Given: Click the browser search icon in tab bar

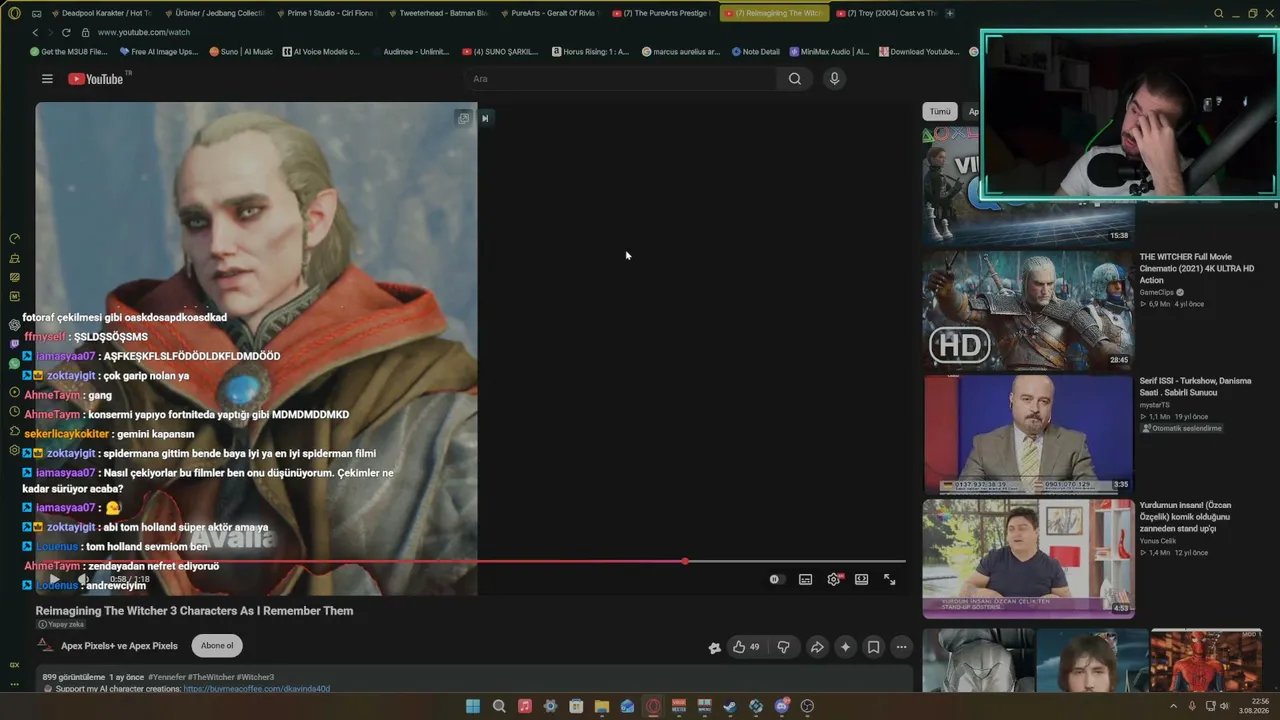Looking at the screenshot, I should [1218, 13].
